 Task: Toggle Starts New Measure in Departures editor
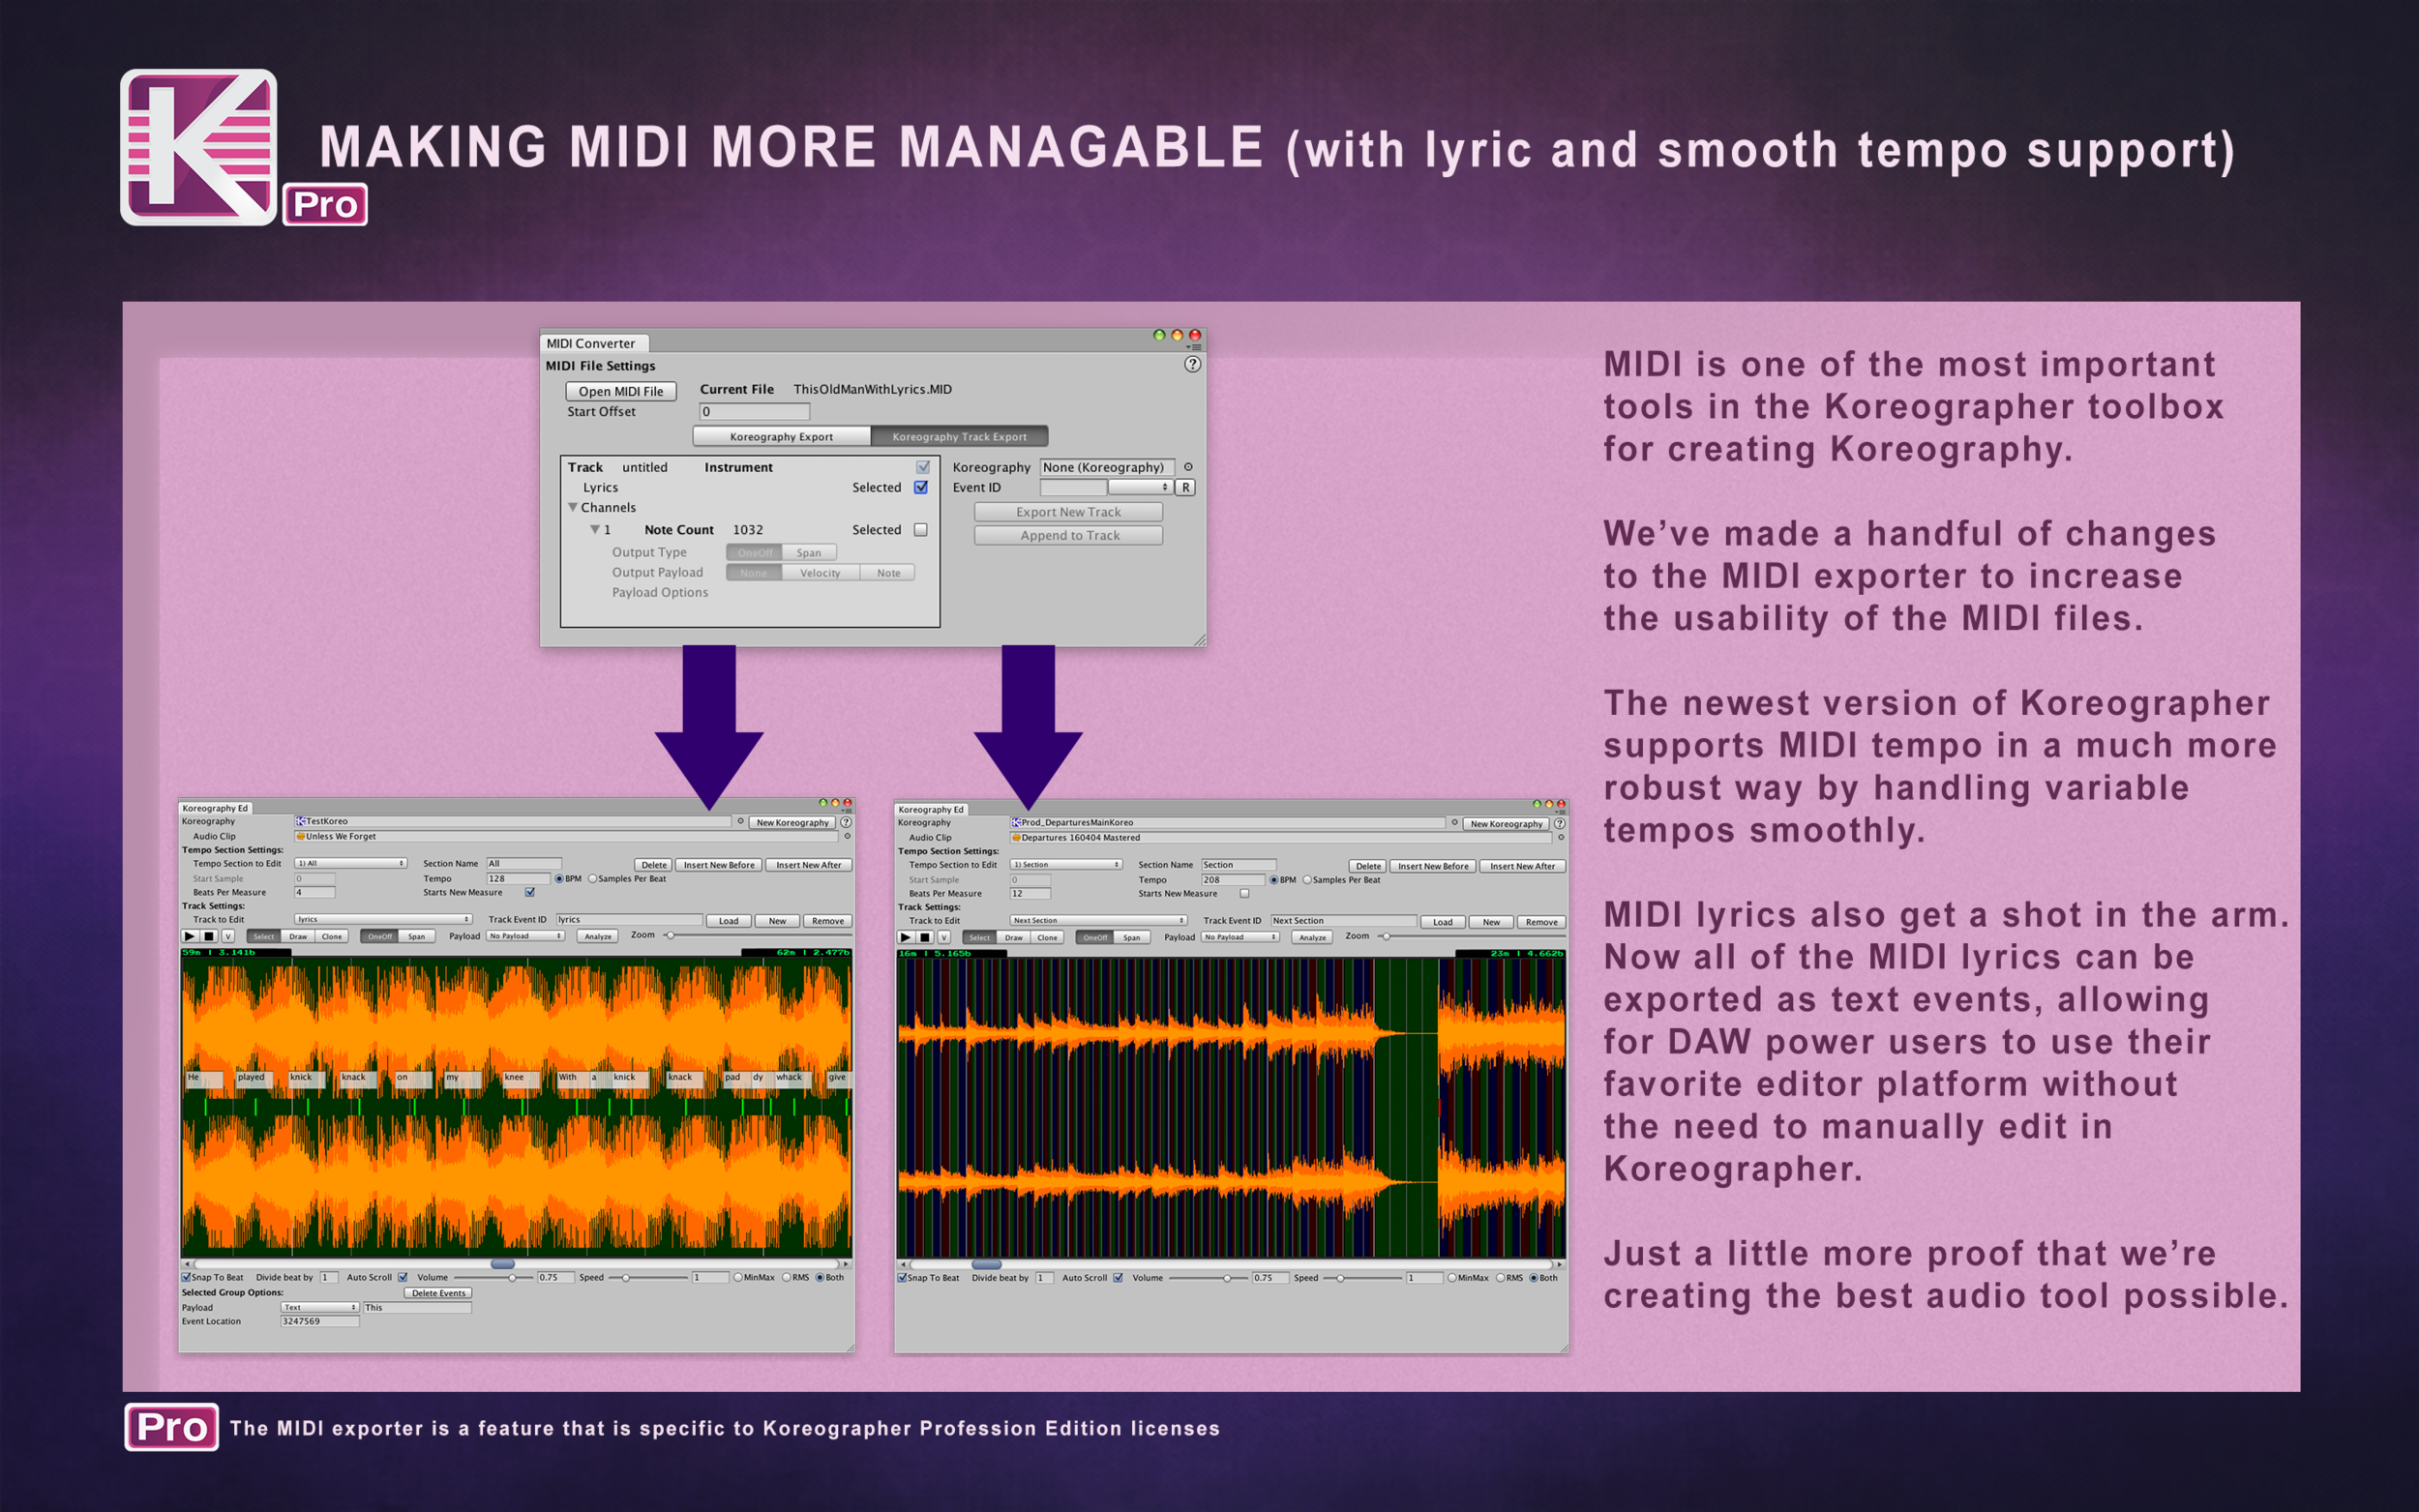click(1245, 893)
